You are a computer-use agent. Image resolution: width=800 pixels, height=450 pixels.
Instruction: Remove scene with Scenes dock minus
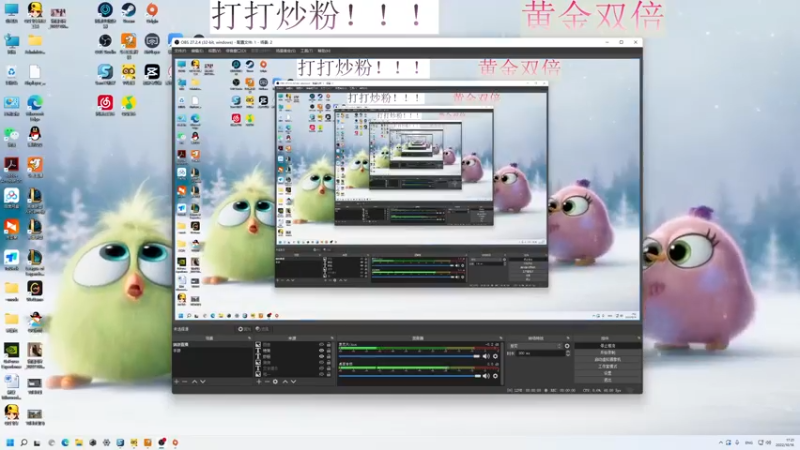point(185,382)
